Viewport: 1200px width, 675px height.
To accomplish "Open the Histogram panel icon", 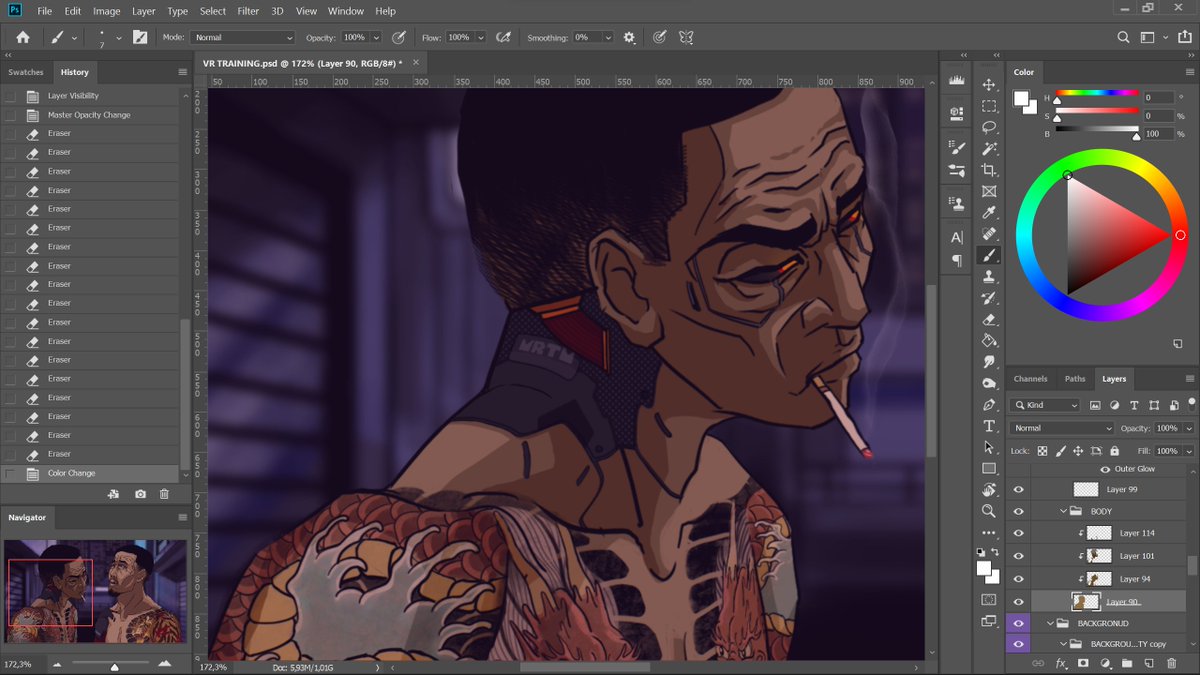I will (957, 80).
